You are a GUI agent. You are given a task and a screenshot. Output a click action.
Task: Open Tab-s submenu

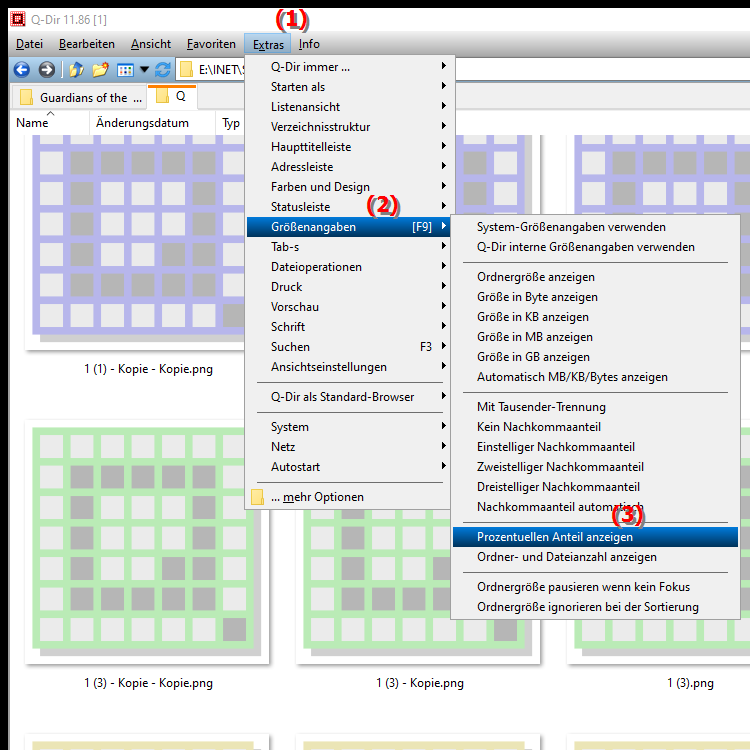(348, 247)
